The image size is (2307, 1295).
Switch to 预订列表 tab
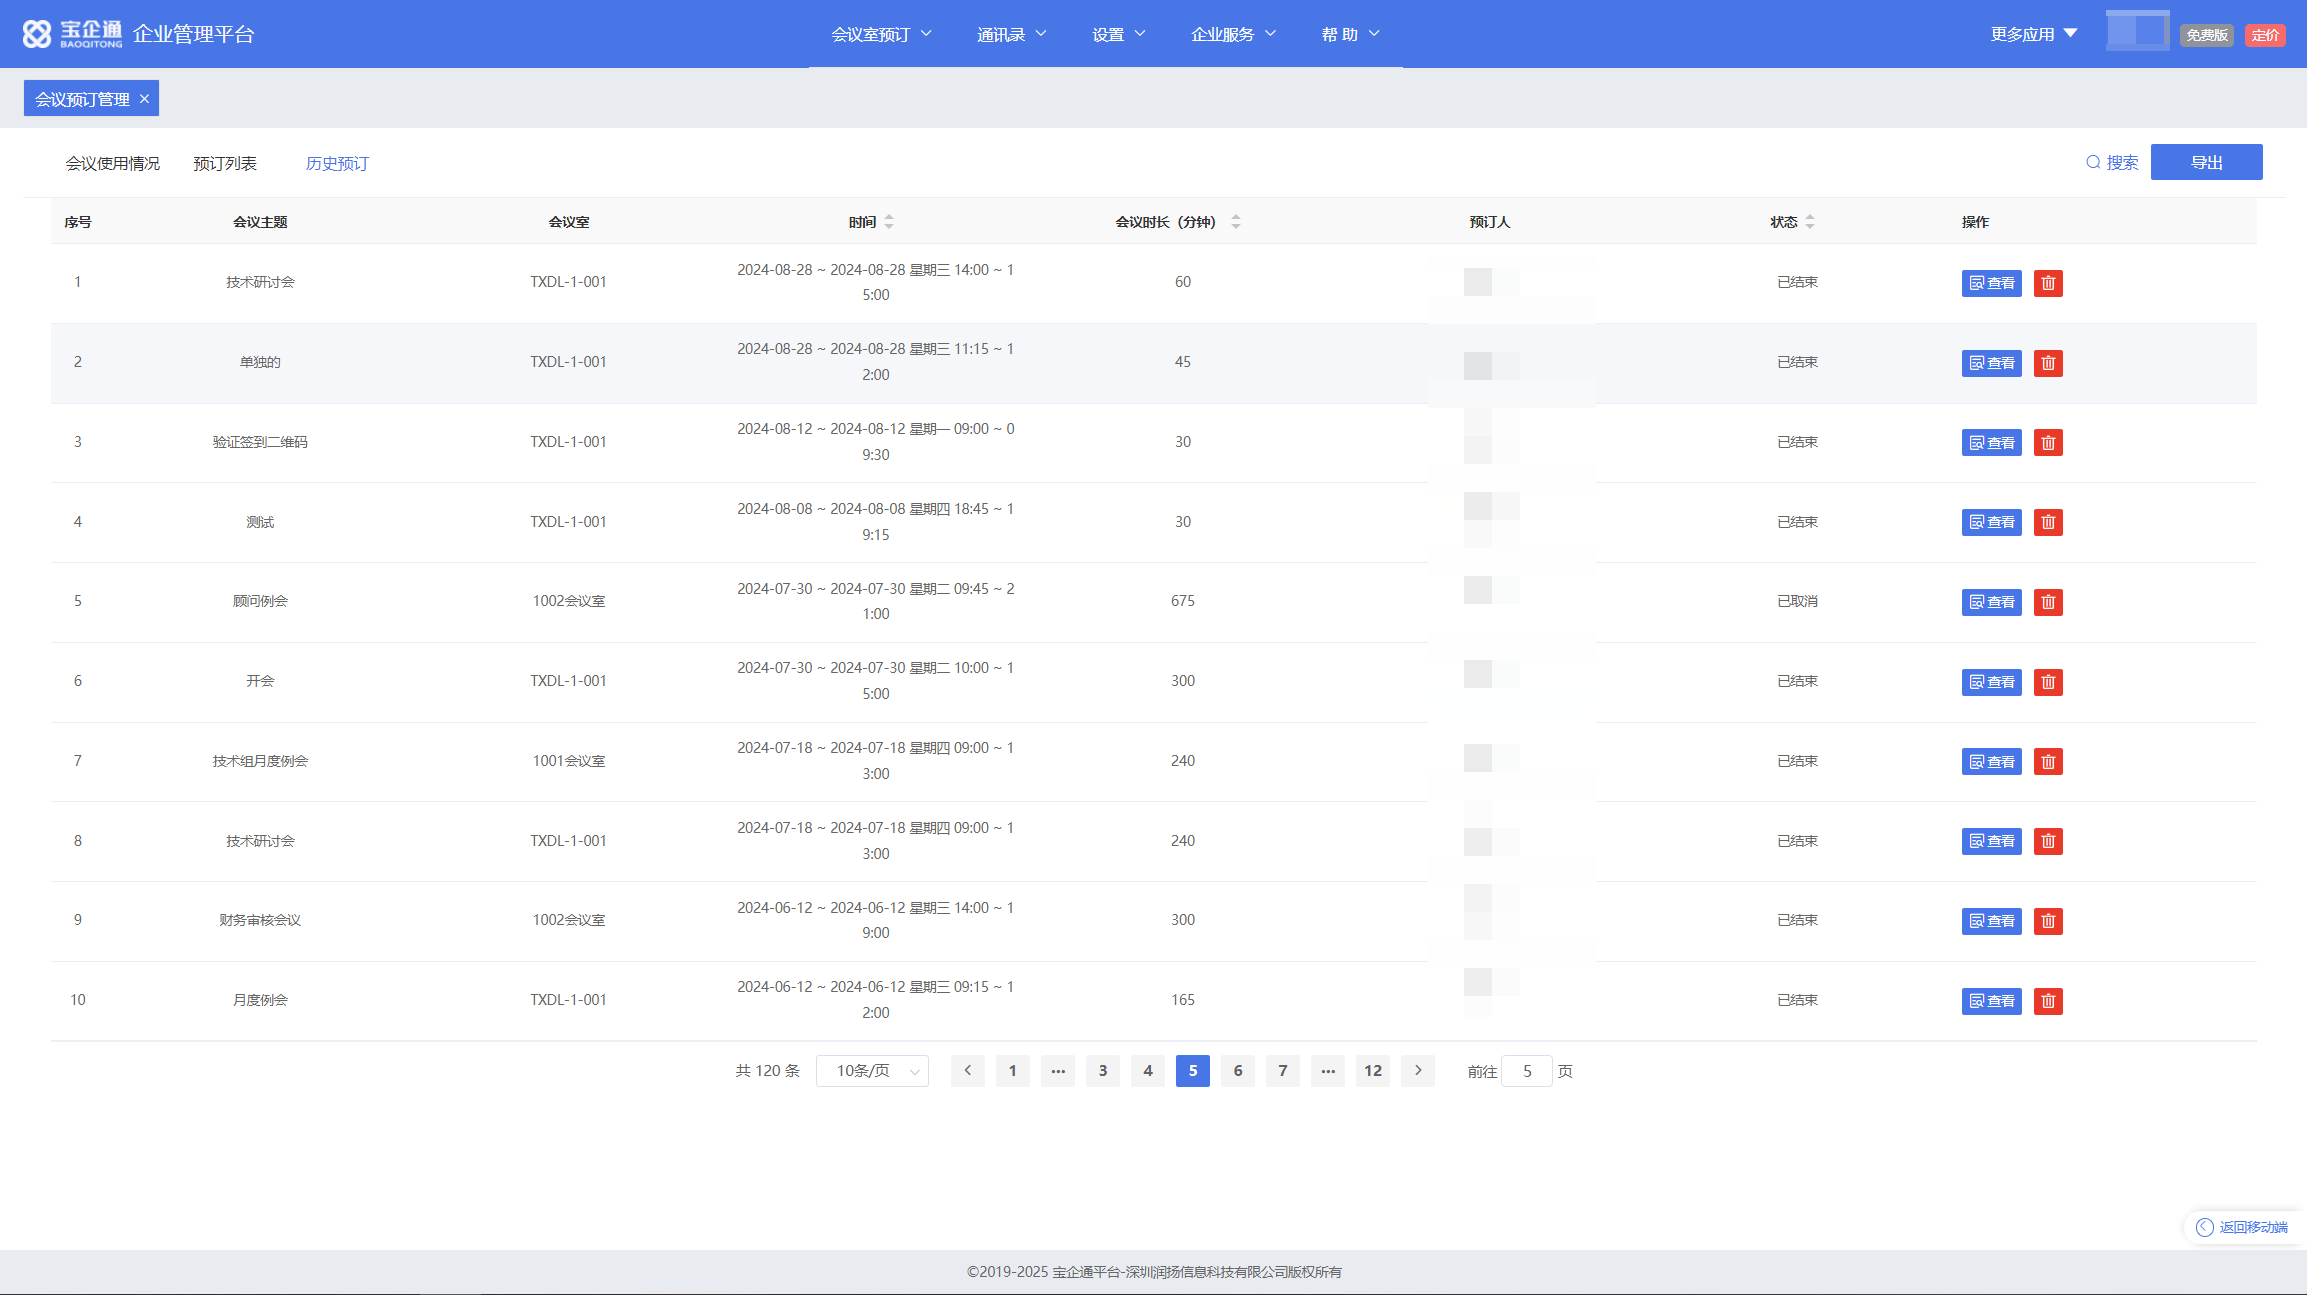[225, 164]
